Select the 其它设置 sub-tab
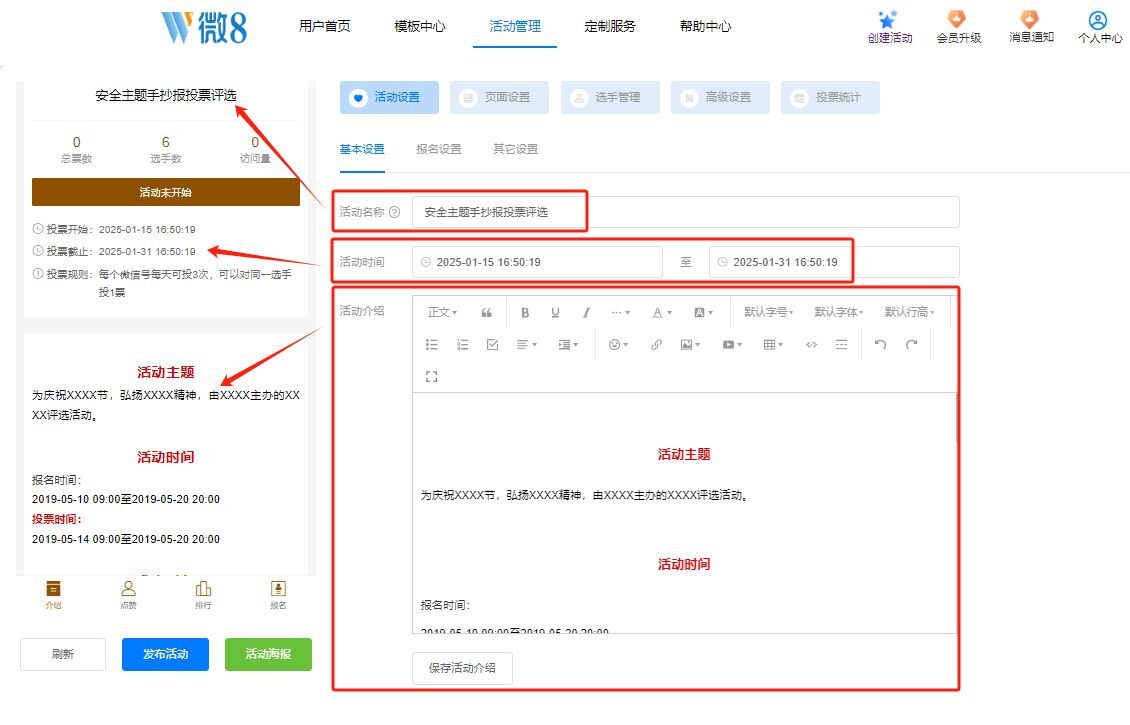Viewport: 1130px width, 725px height. coord(515,149)
